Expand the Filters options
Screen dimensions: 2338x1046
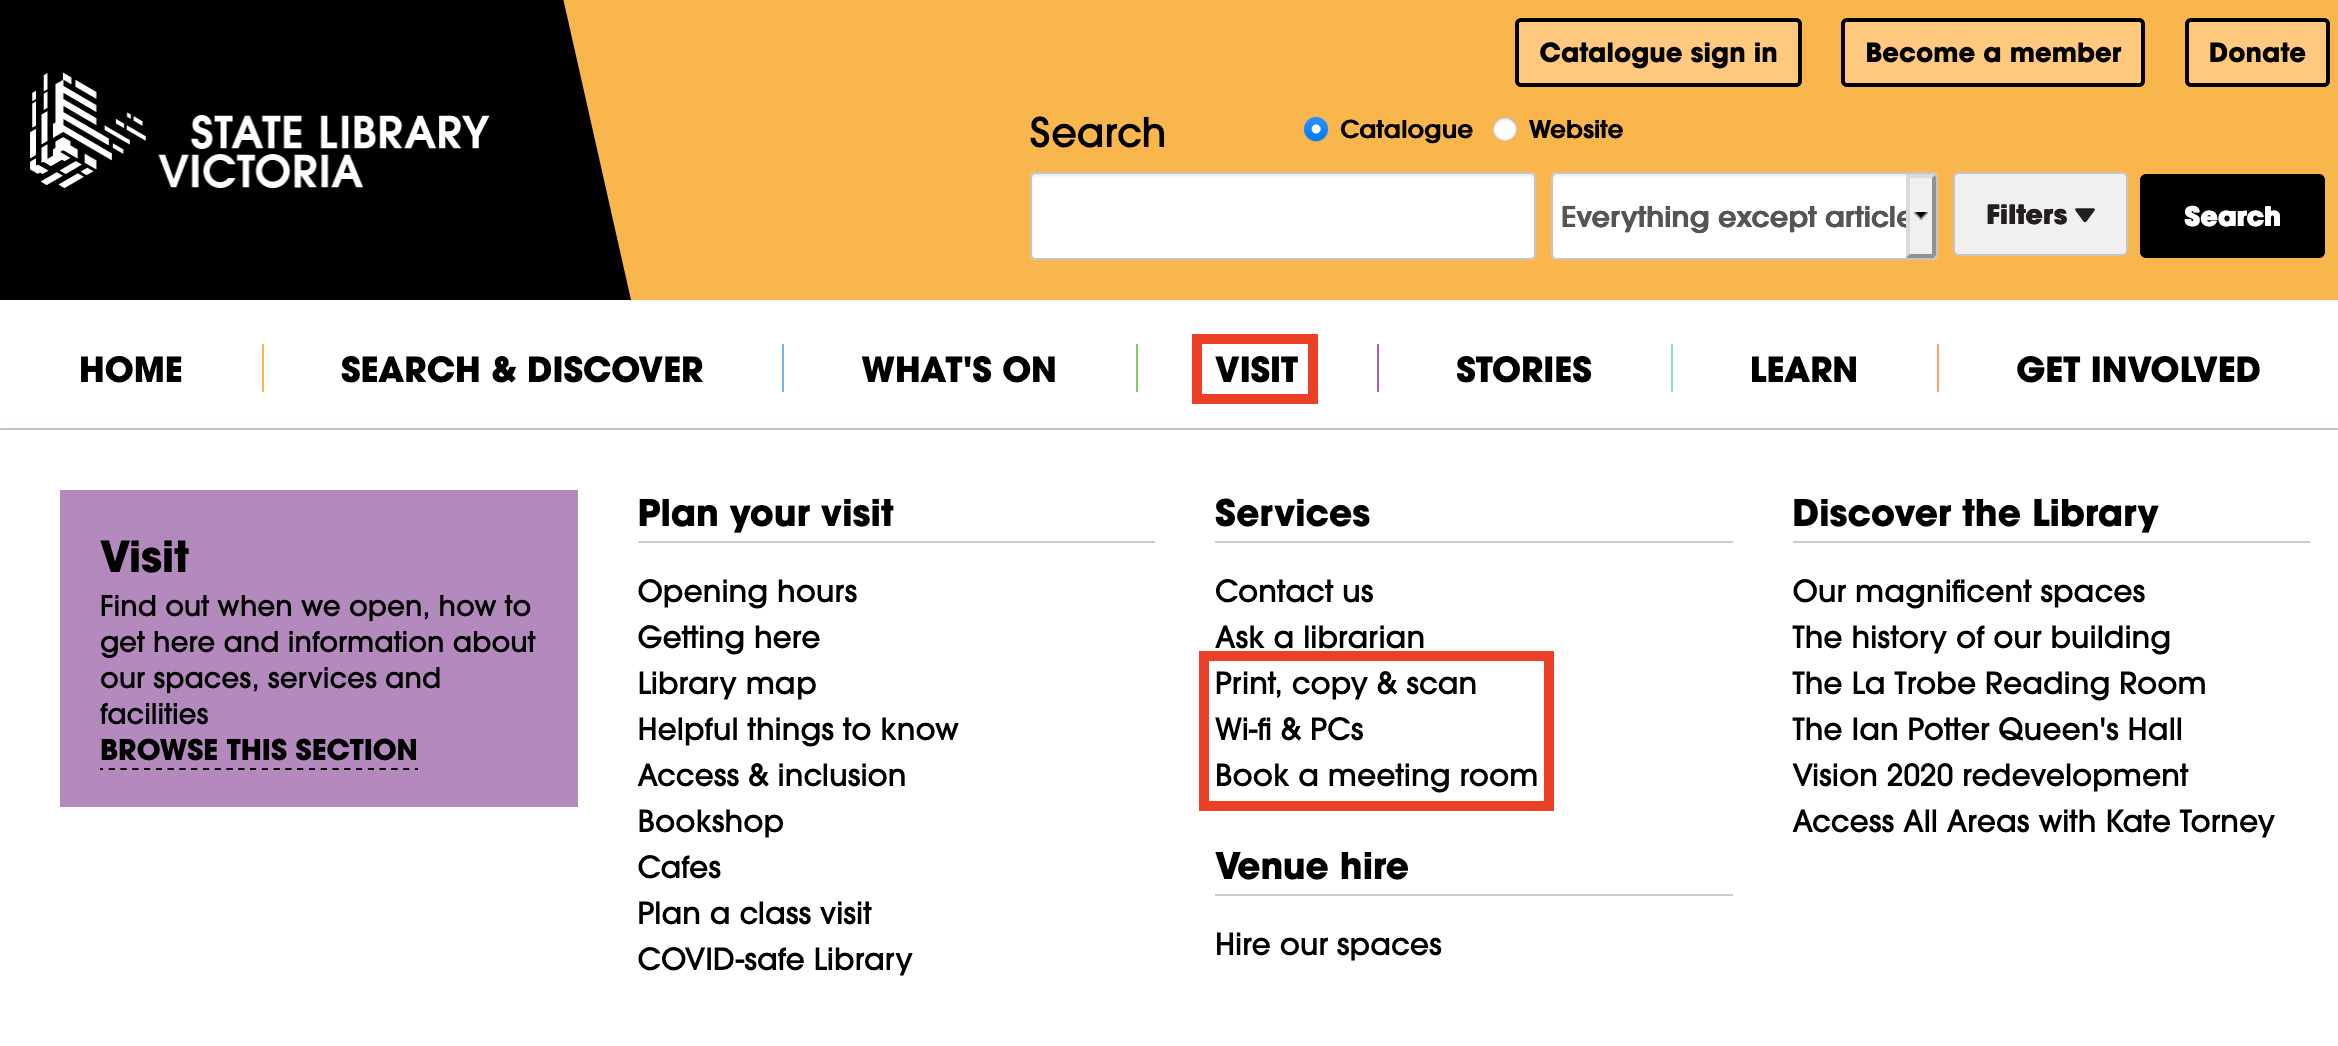(x=2039, y=214)
